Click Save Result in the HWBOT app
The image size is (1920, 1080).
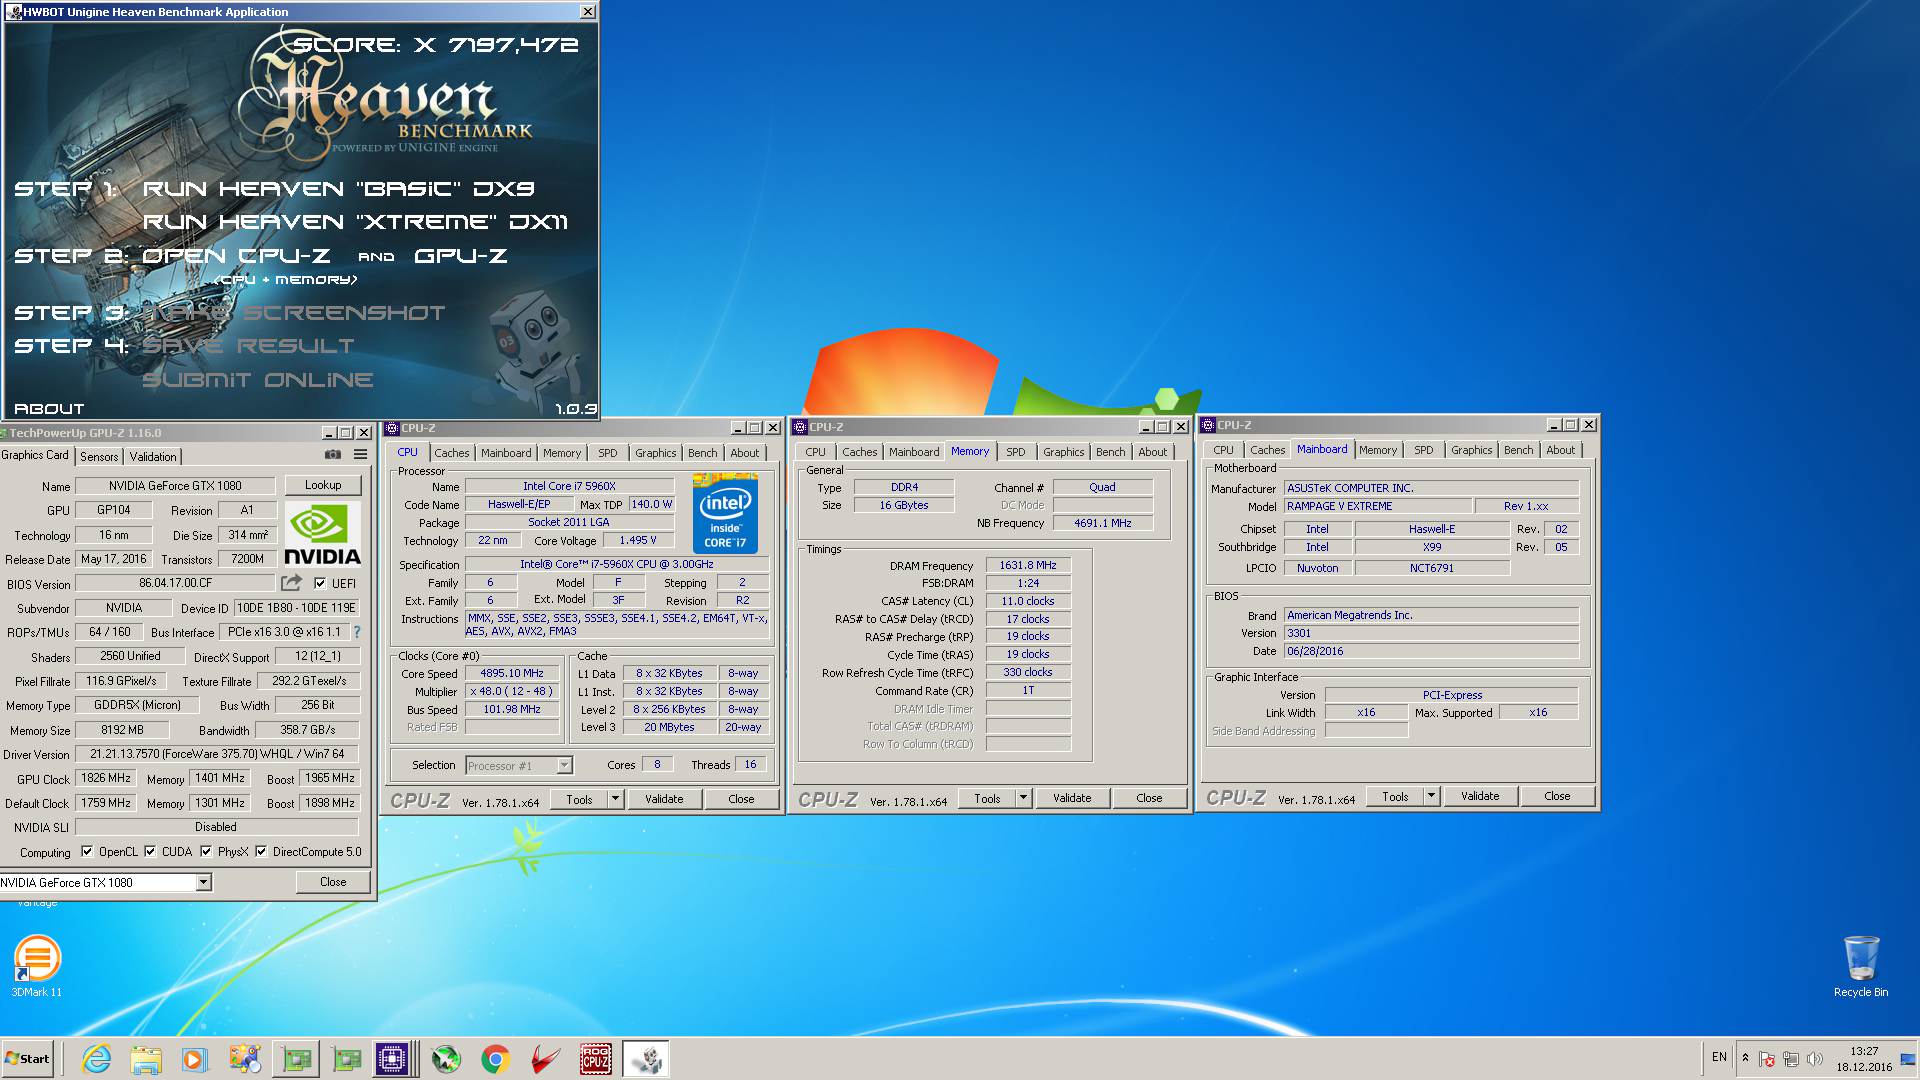(x=248, y=346)
